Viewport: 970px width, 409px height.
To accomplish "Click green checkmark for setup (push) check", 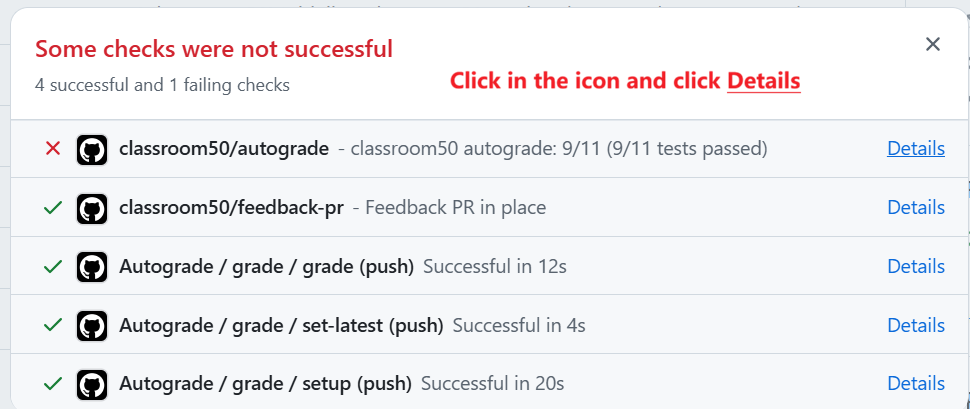I will (x=53, y=384).
